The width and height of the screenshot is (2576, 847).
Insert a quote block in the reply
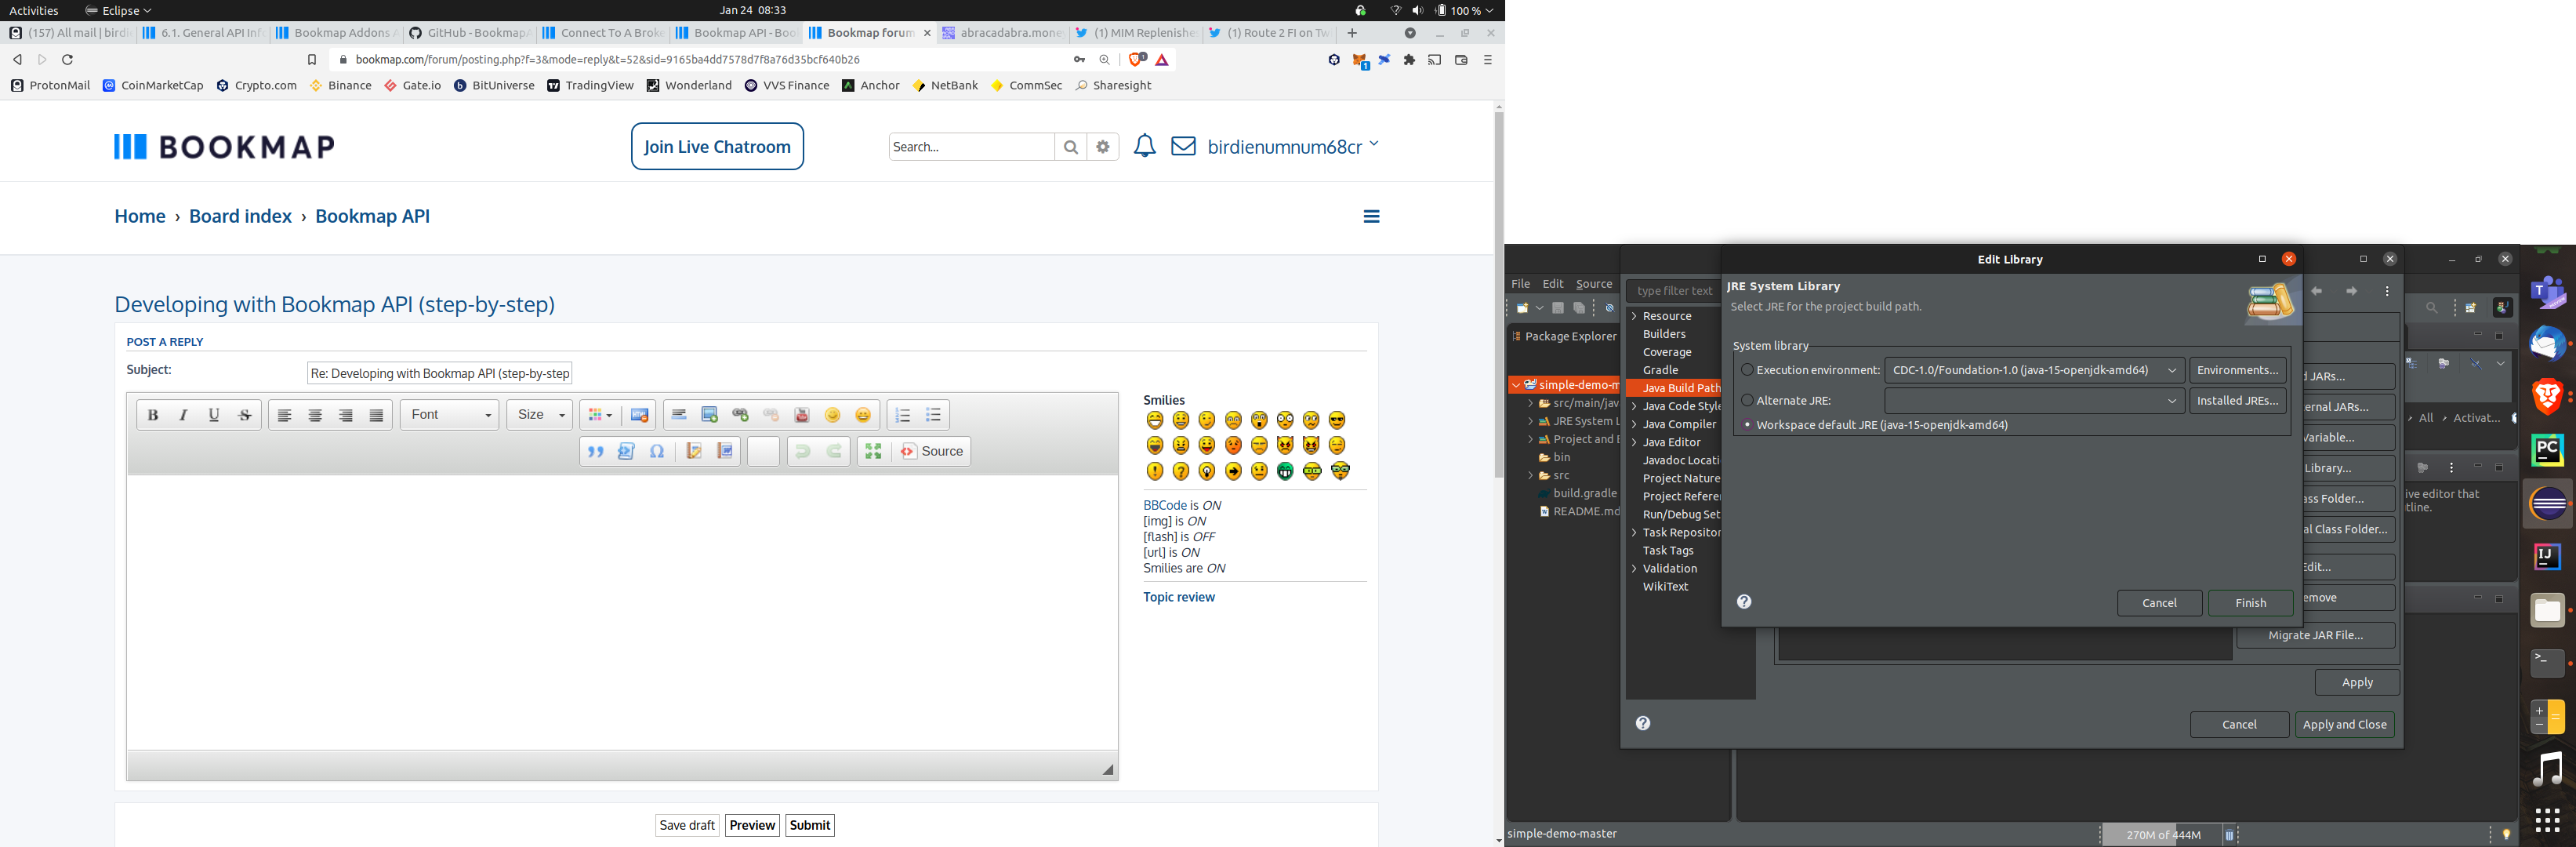point(596,451)
